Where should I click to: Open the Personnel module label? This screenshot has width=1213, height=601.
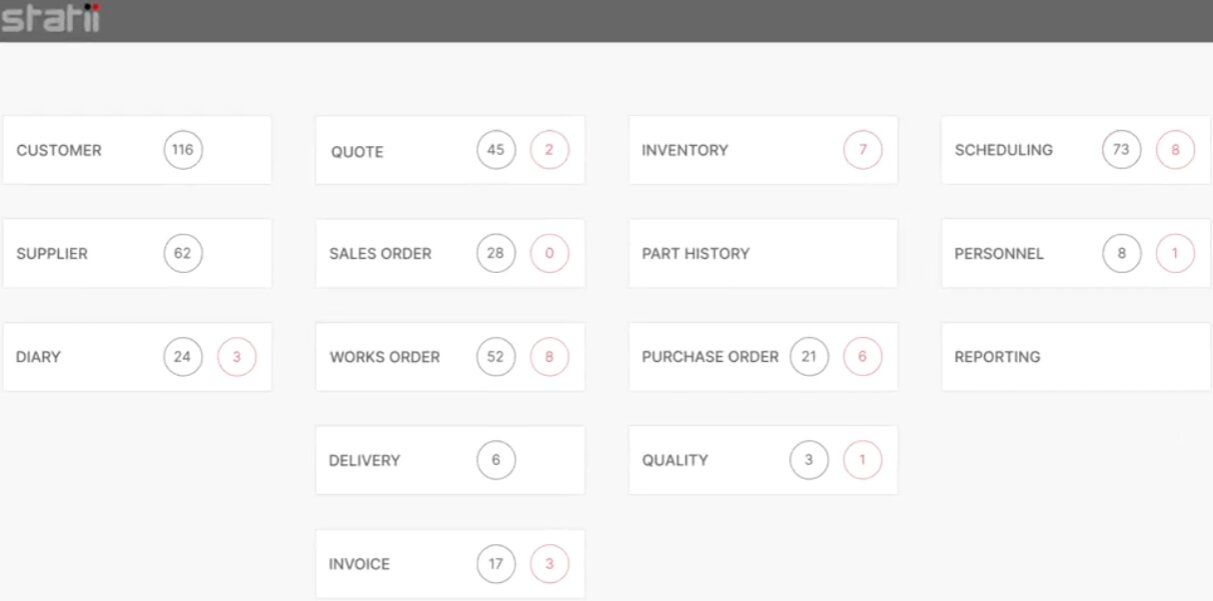pyautogui.click(x=999, y=254)
